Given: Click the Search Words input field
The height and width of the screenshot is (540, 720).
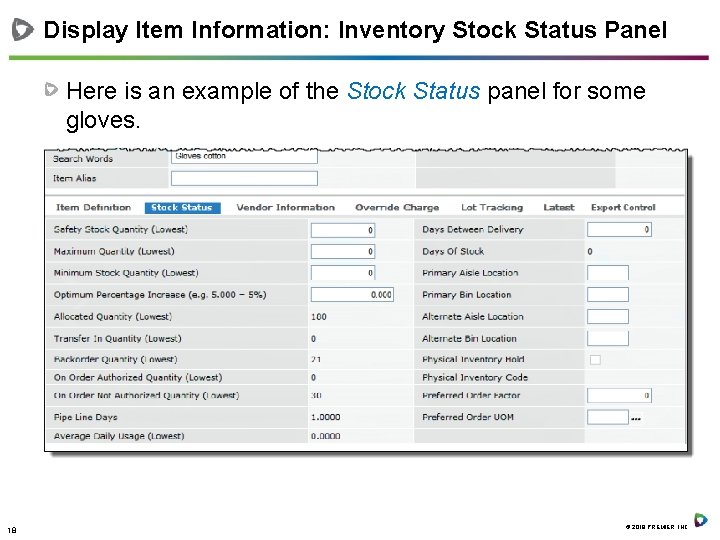Looking at the screenshot, I should (244, 157).
